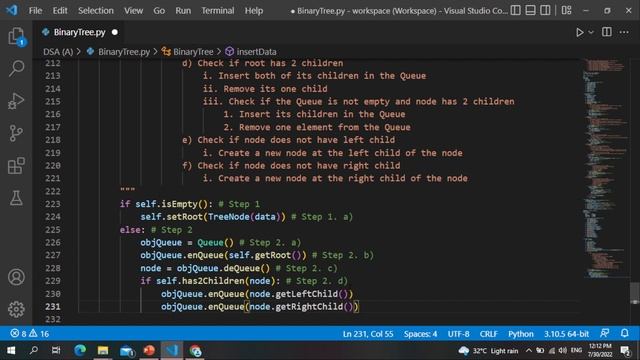Change encoding via UTF-8
Image resolution: width=640 pixels, height=360 pixels.
[x=458, y=334]
